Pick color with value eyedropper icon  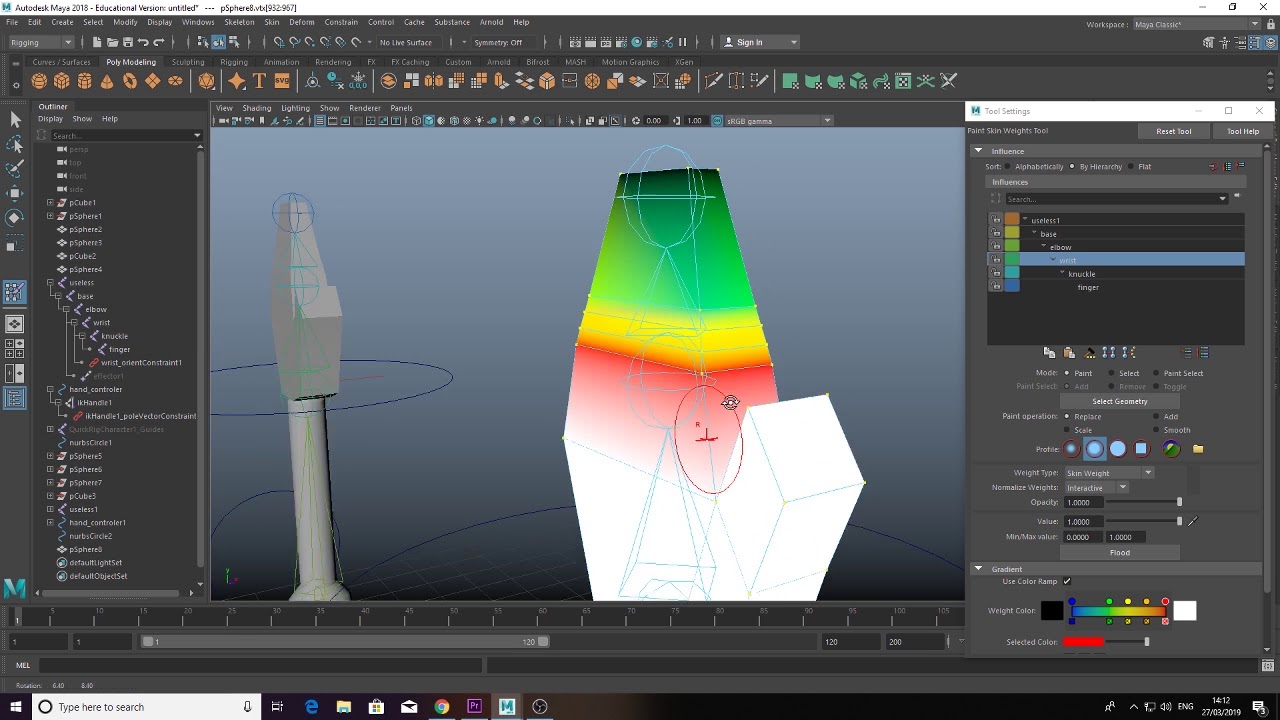pos(1192,521)
